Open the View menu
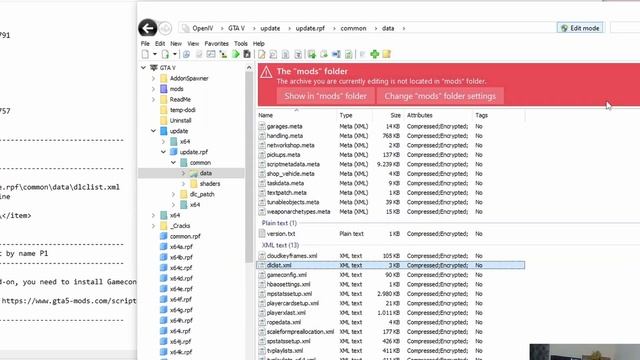The height and width of the screenshot is (360, 640). (193, 44)
